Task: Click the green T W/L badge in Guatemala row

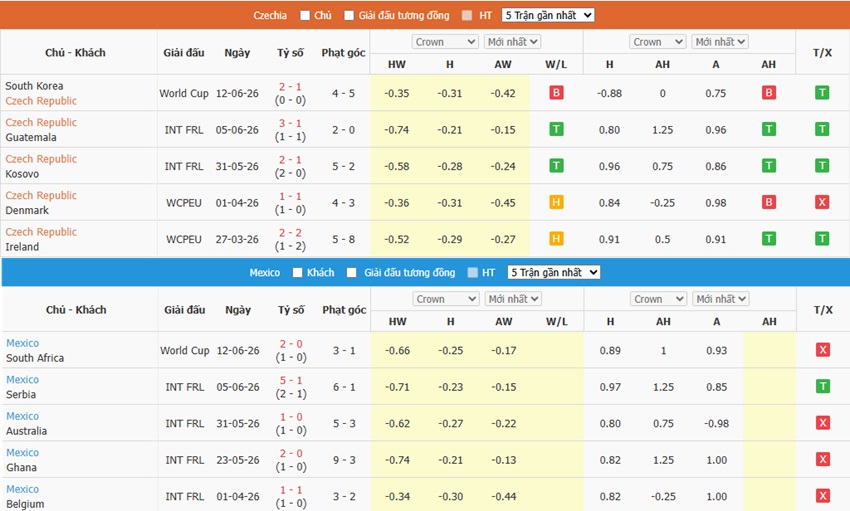Action: [x=556, y=129]
